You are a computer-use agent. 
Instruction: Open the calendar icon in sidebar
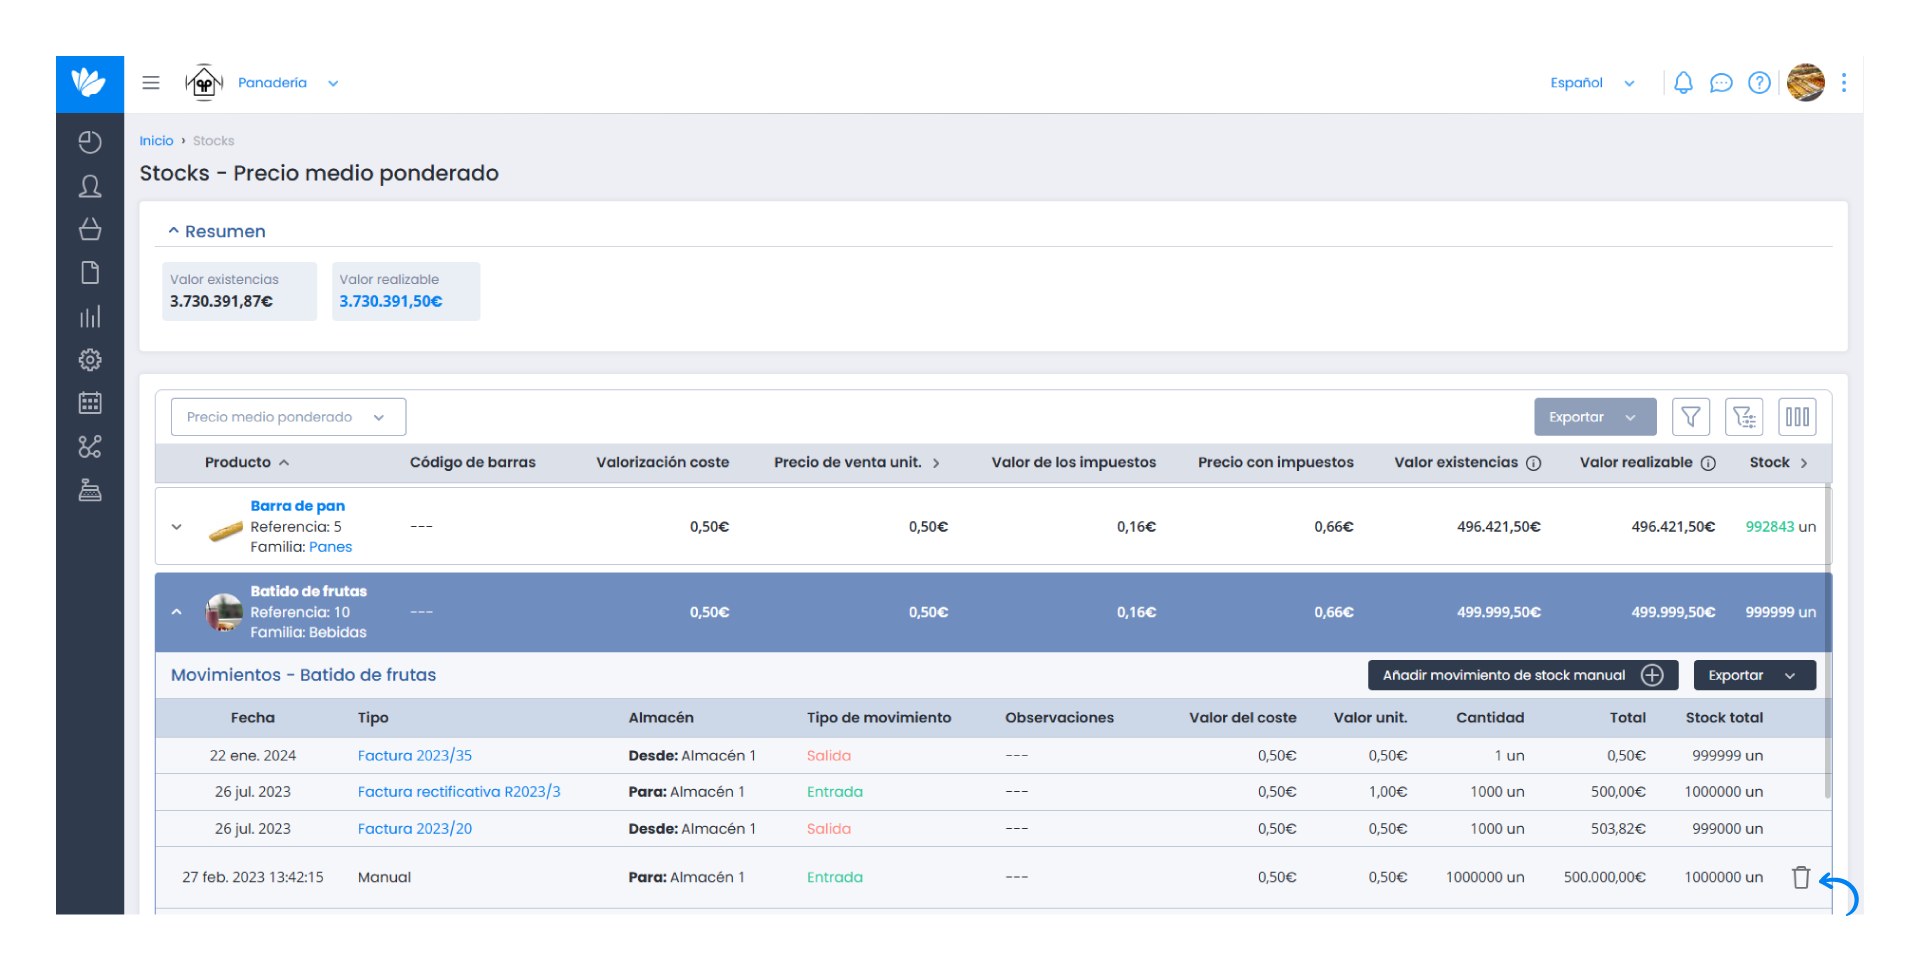90,403
